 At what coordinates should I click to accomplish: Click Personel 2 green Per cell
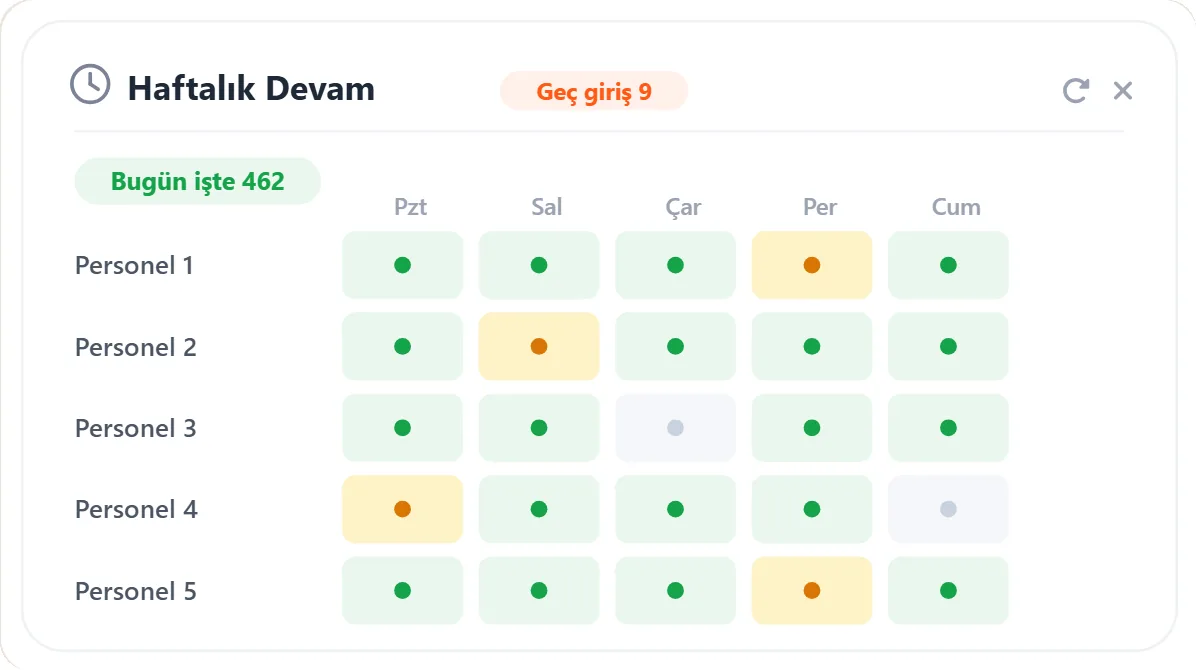pyautogui.click(x=812, y=346)
